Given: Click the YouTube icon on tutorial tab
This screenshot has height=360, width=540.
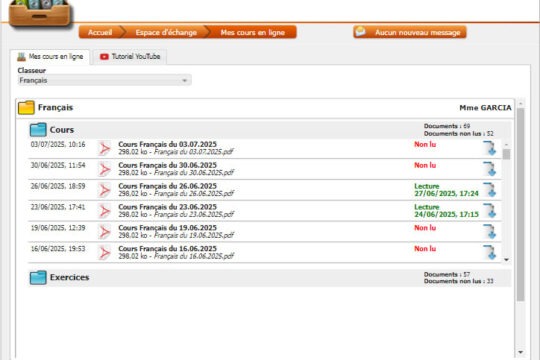Looking at the screenshot, I should point(104,56).
